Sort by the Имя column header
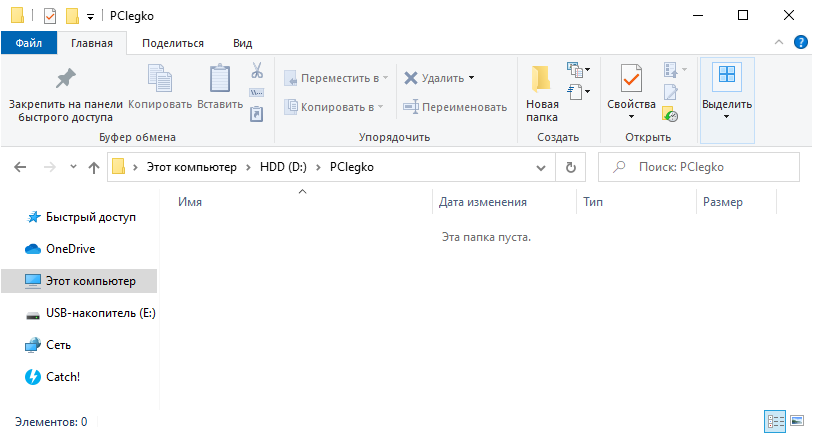Viewport: 813px width, 434px height. coord(190,202)
